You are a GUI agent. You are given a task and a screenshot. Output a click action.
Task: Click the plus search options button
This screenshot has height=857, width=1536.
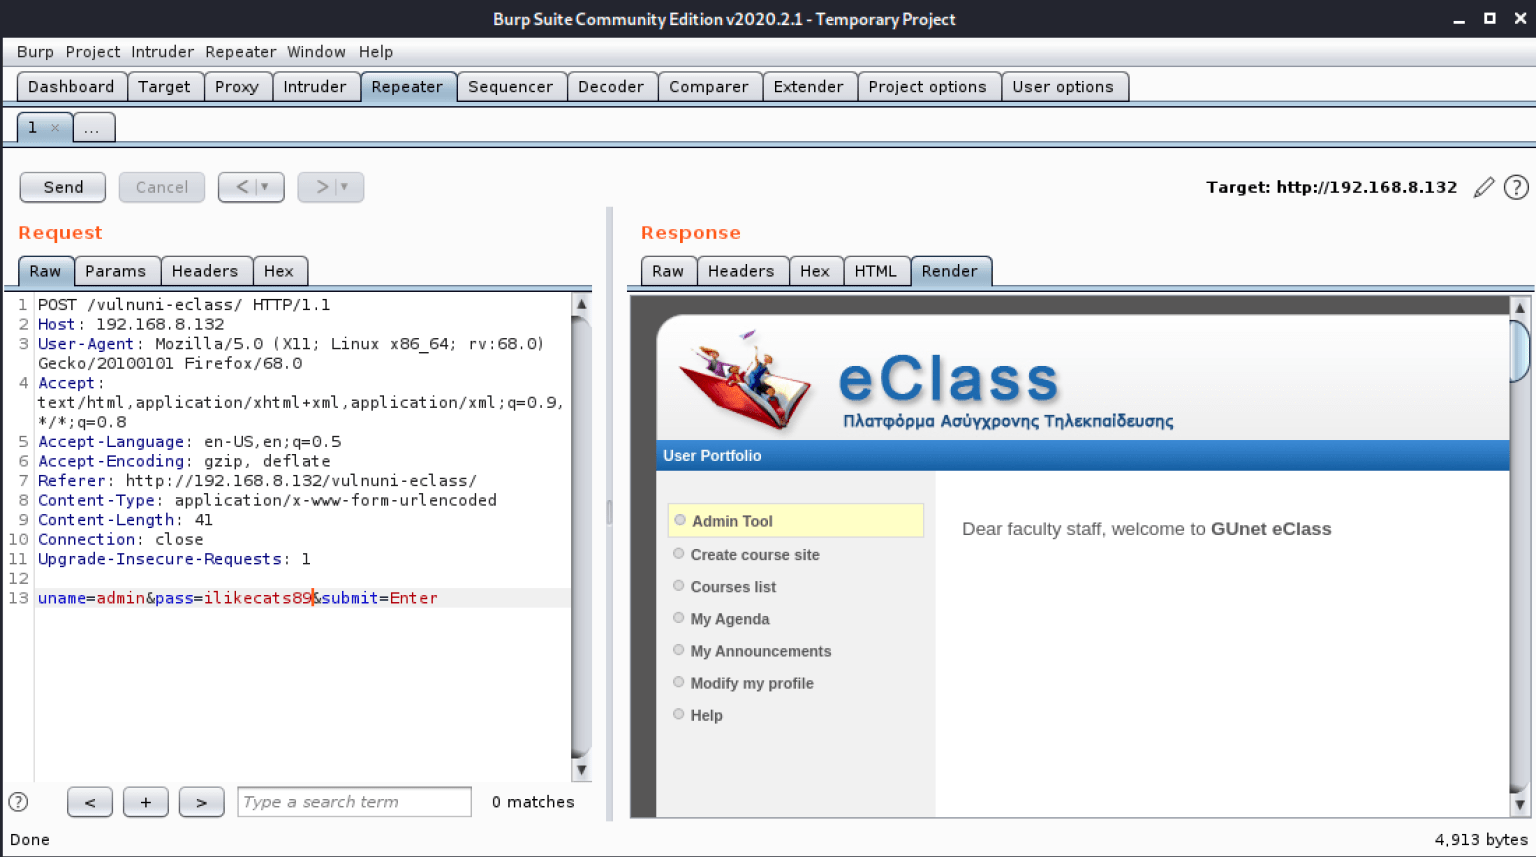point(146,802)
